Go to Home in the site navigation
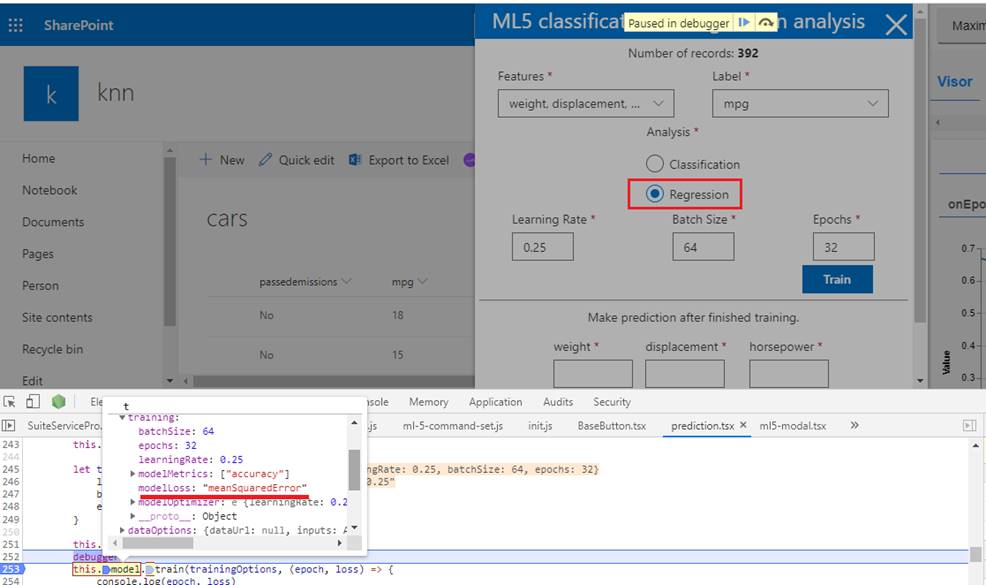986x585 pixels. pos(38,159)
